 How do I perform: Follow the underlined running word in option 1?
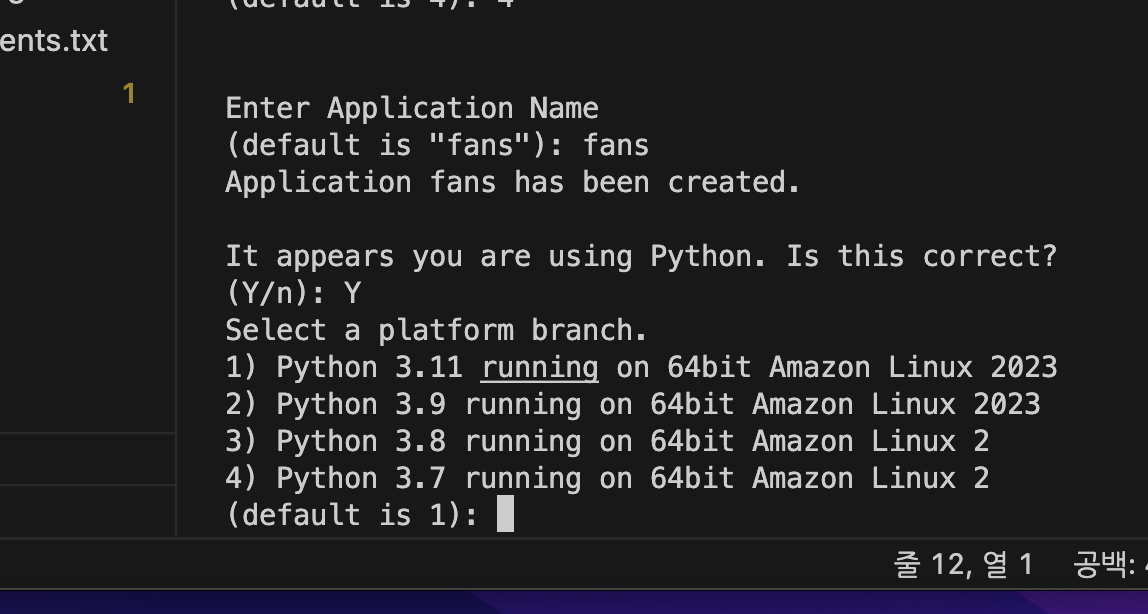[540, 367]
